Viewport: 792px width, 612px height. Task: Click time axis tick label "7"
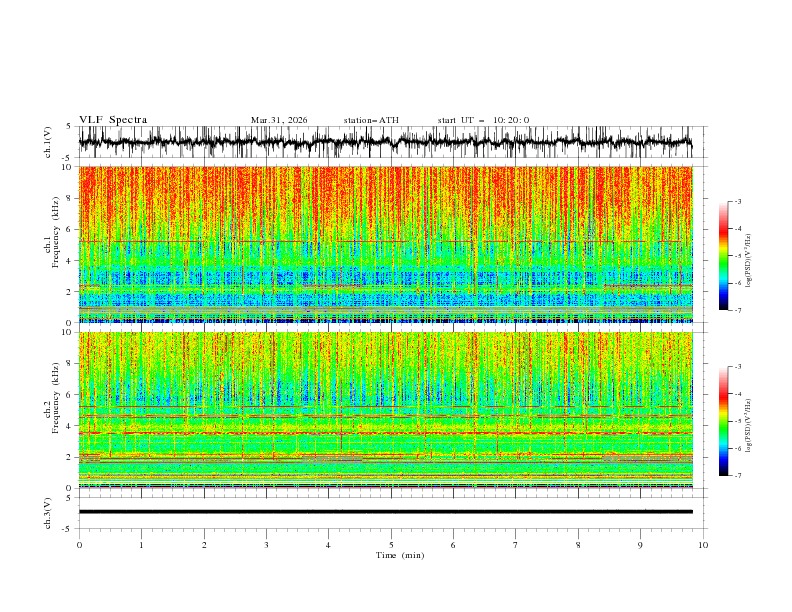point(516,545)
